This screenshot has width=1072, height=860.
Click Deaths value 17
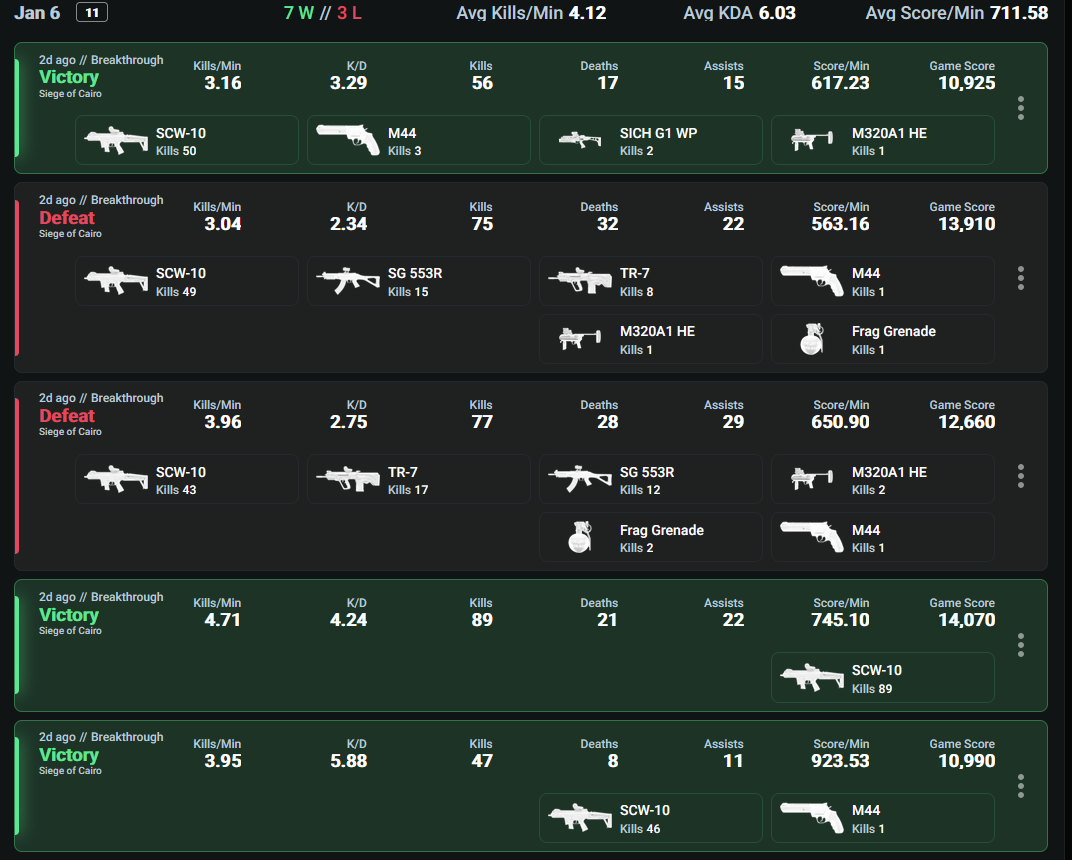pyautogui.click(x=608, y=83)
